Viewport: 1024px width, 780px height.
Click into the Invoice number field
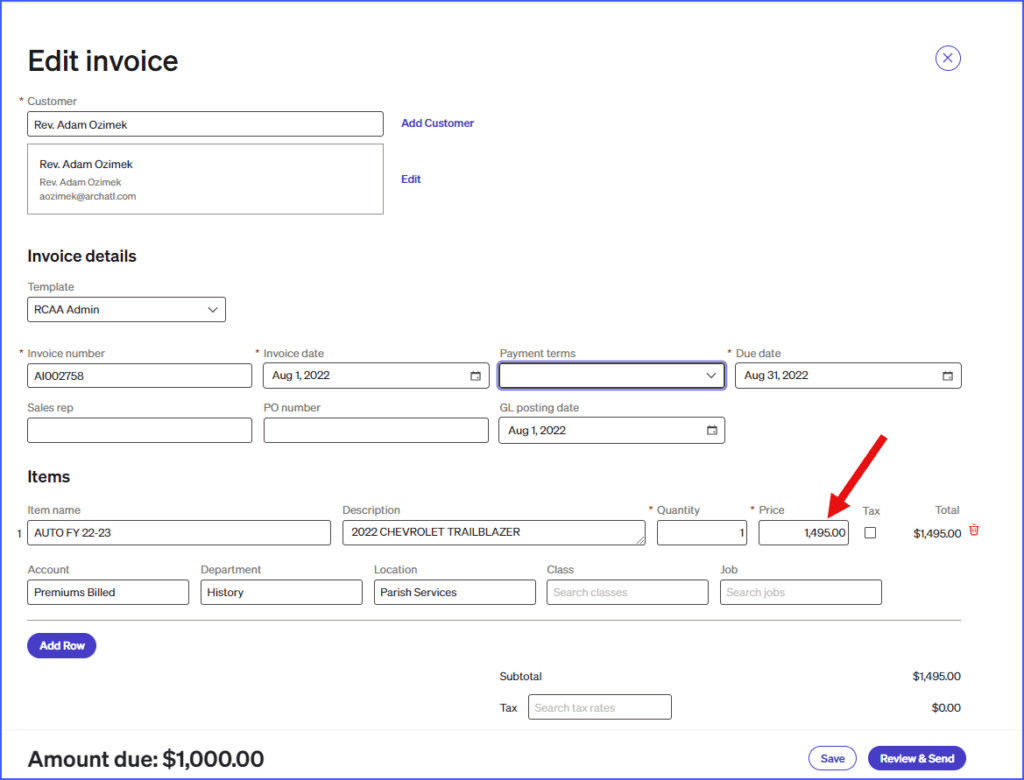(x=139, y=376)
